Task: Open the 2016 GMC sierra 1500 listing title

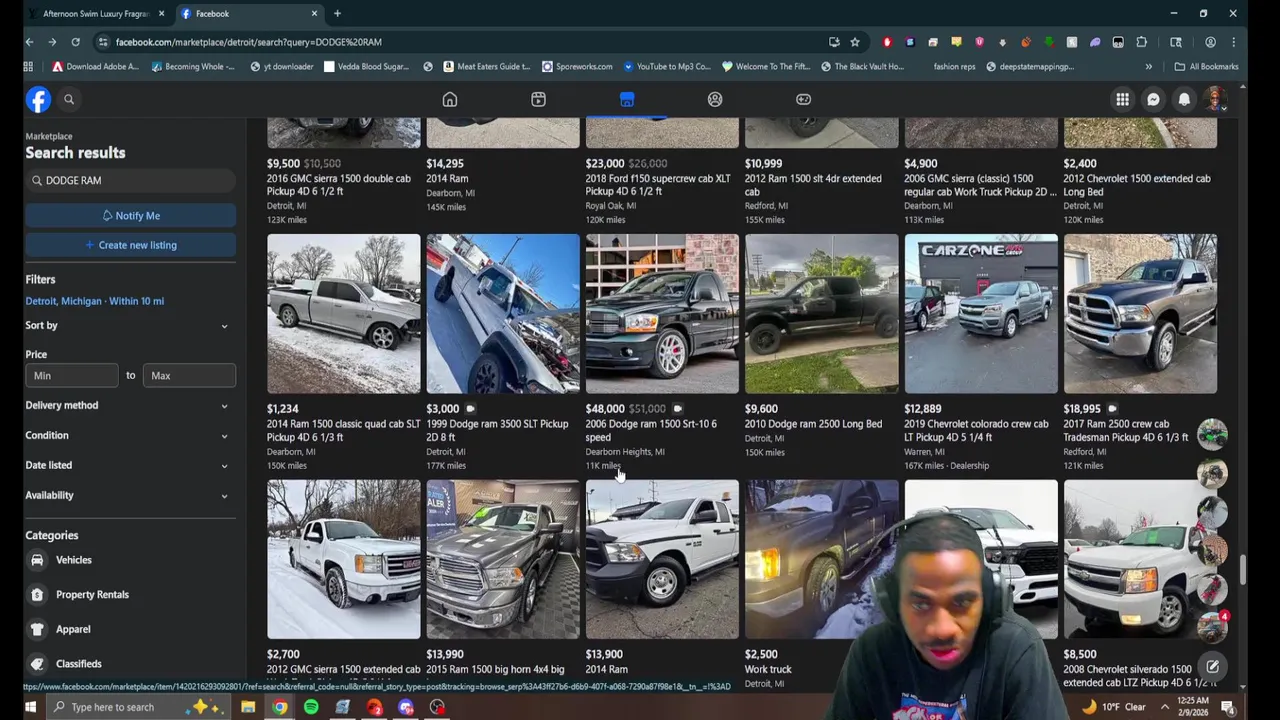Action: pos(339,185)
